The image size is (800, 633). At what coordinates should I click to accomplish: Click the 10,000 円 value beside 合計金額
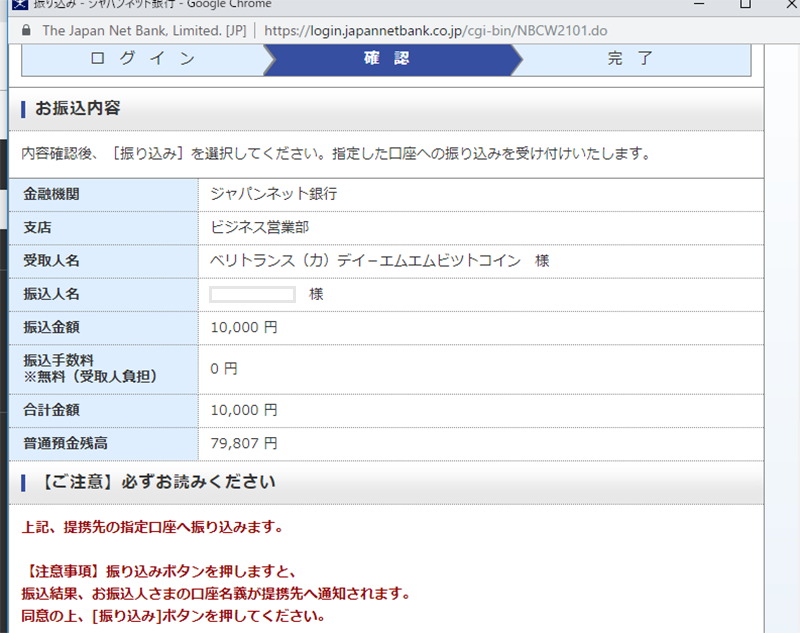244,410
